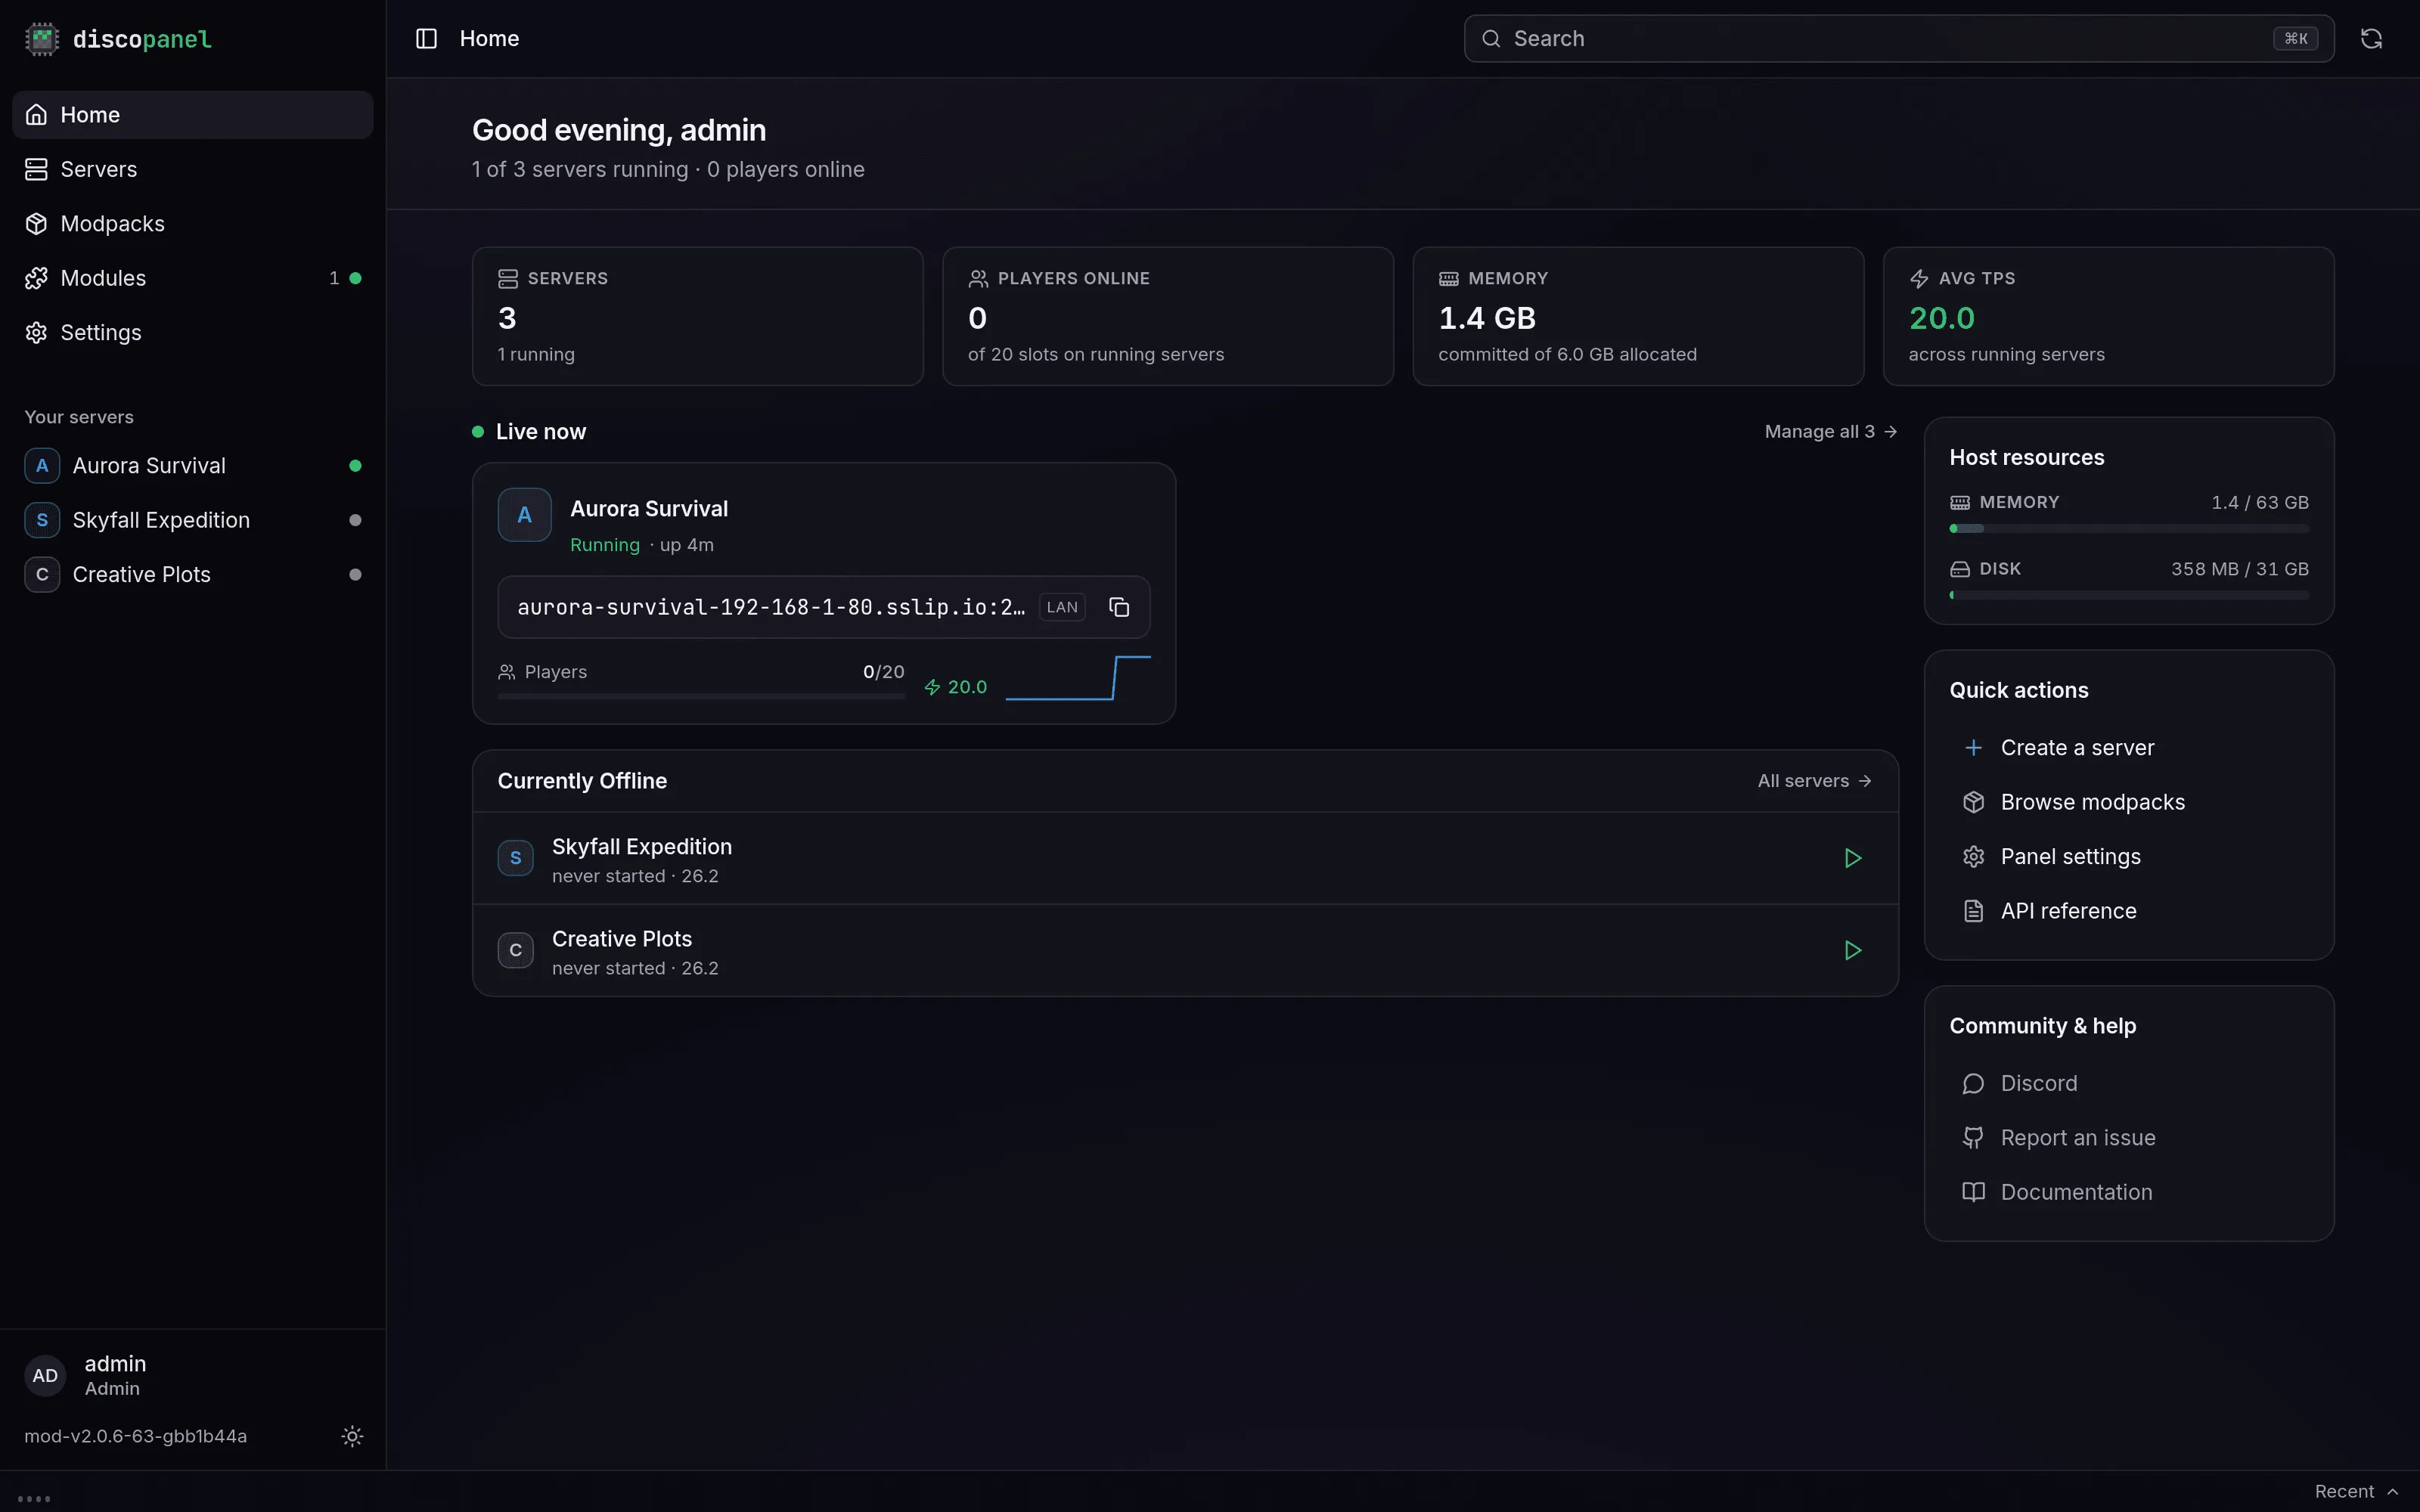The image size is (2420, 1512).
Task: Open Creative Plots offline row title
Action: 622,939
